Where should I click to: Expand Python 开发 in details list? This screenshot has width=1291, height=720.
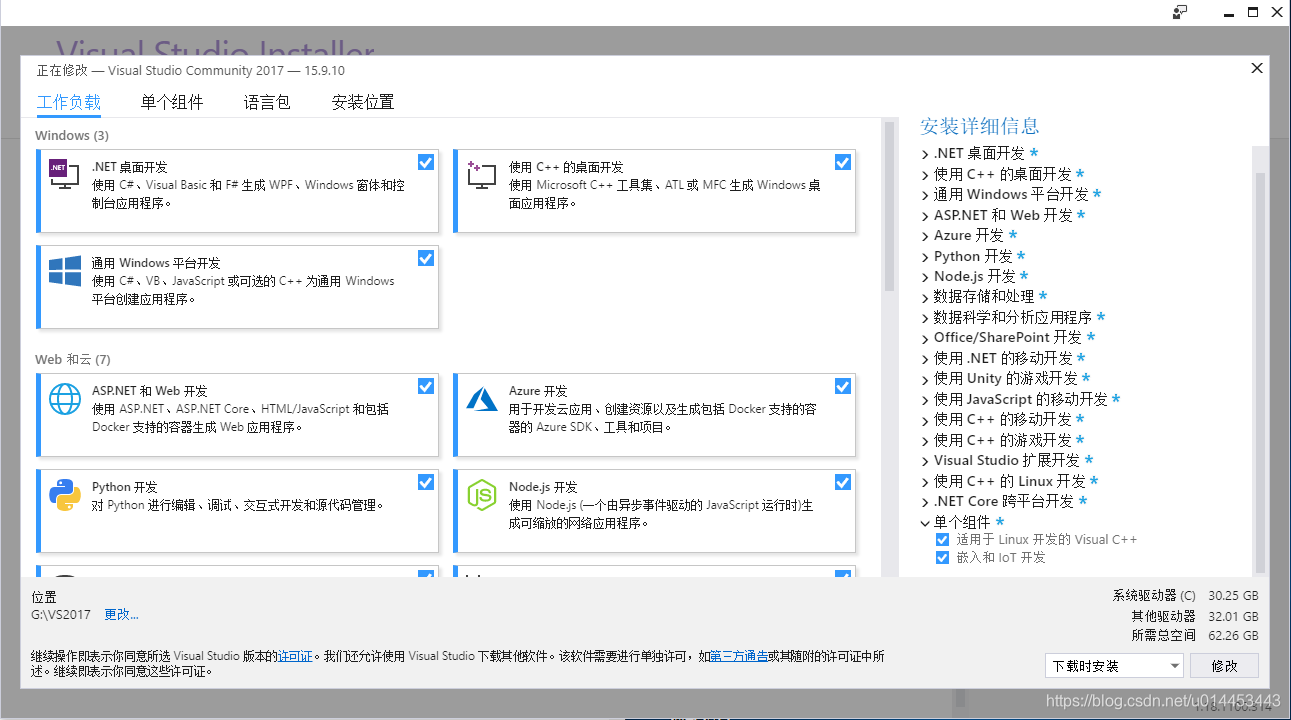point(925,257)
